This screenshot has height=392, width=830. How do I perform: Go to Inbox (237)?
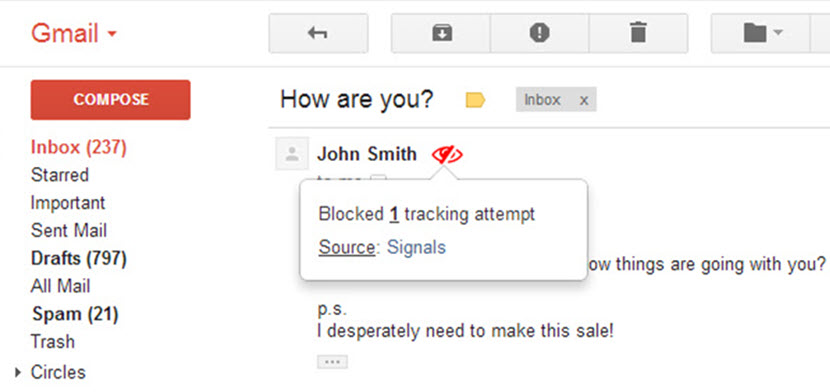pos(79,147)
